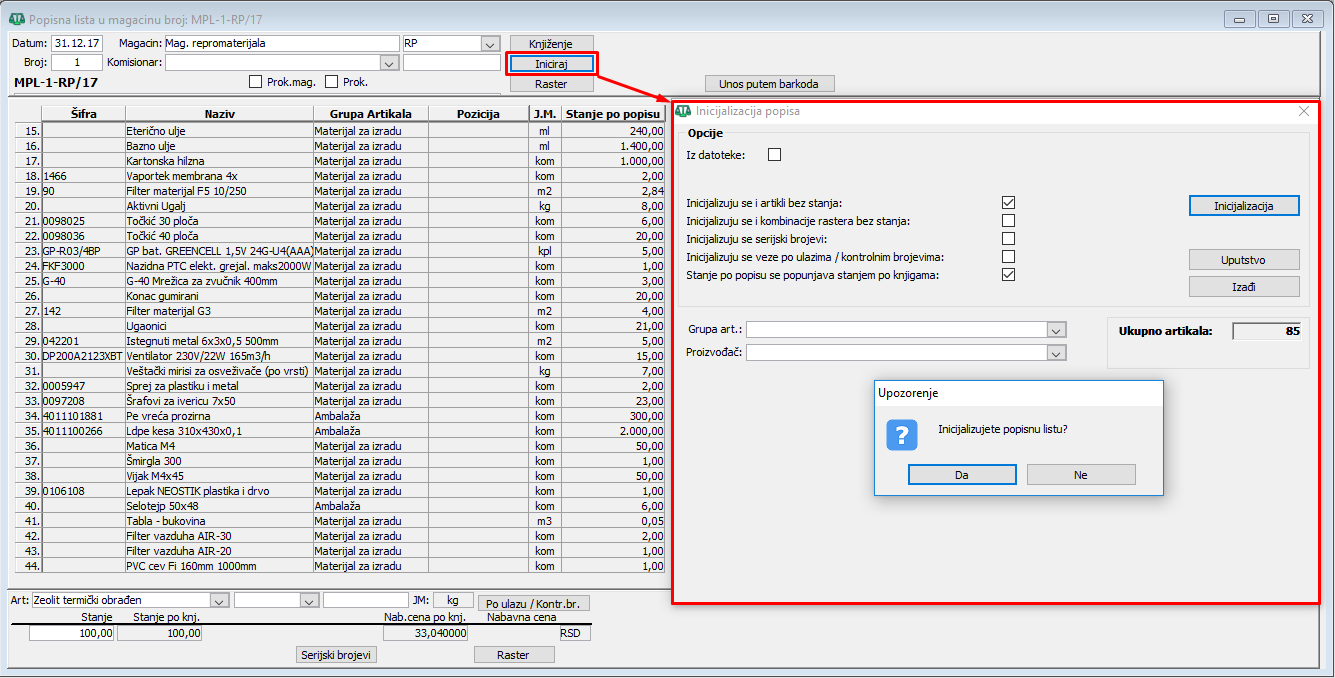The width and height of the screenshot is (1335, 678).
Task: Uncheck Inicijalizuju se i artikli bez stanja
Action: 1008,203
